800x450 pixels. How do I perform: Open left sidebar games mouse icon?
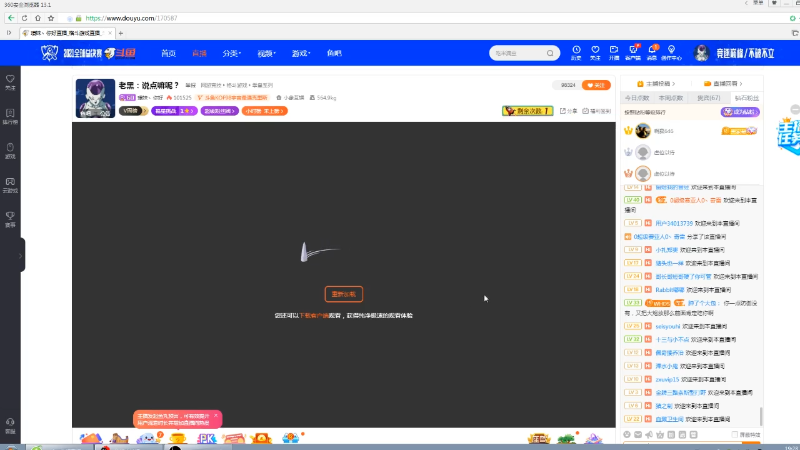[10, 151]
